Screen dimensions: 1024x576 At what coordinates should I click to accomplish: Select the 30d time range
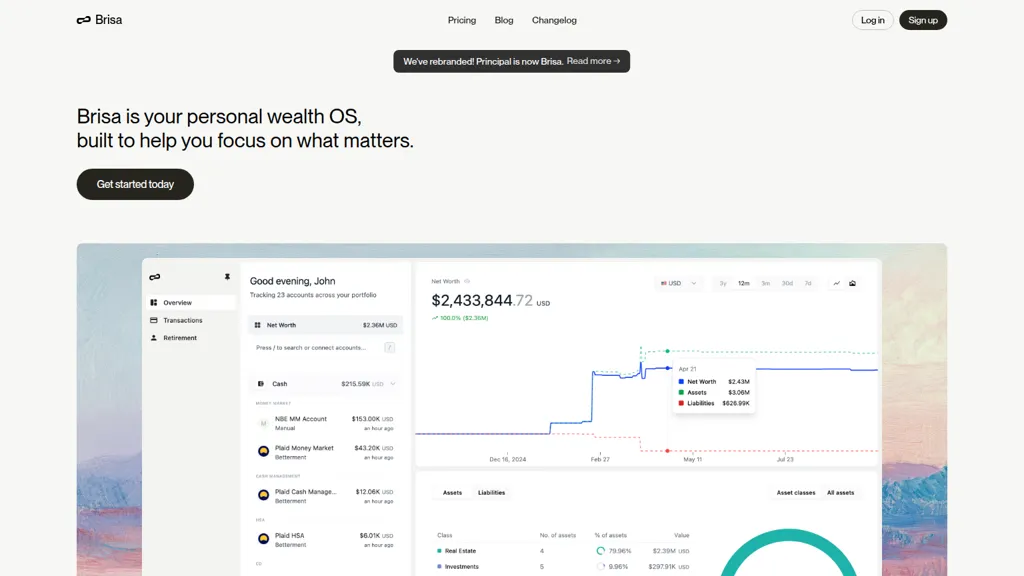tap(787, 283)
